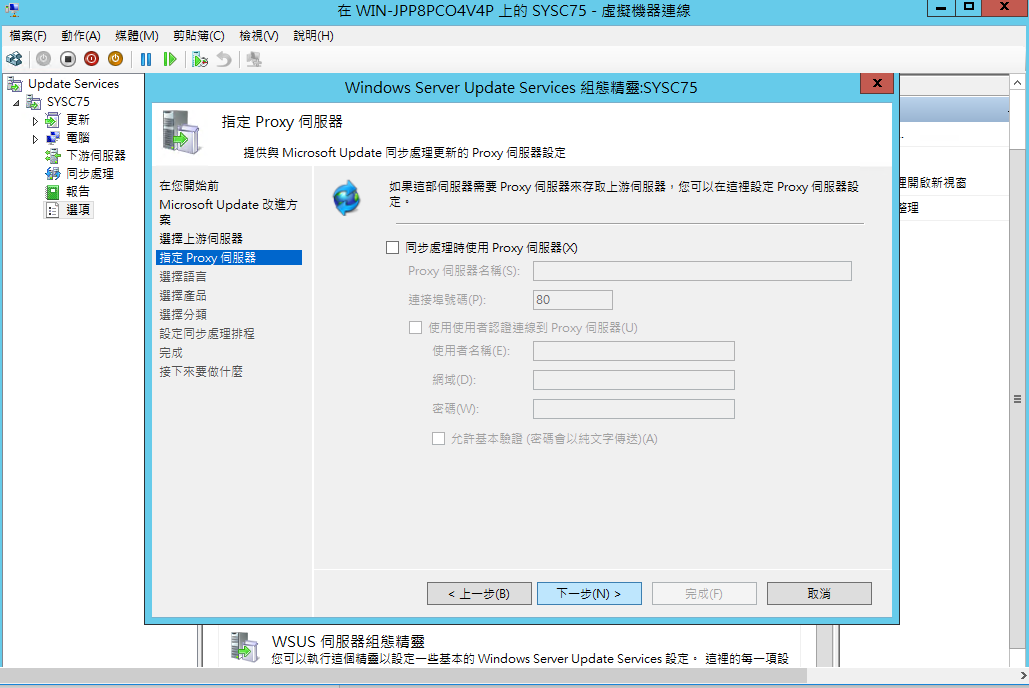Save the VM state with orange icon
The width and height of the screenshot is (1029, 688).
pos(116,59)
